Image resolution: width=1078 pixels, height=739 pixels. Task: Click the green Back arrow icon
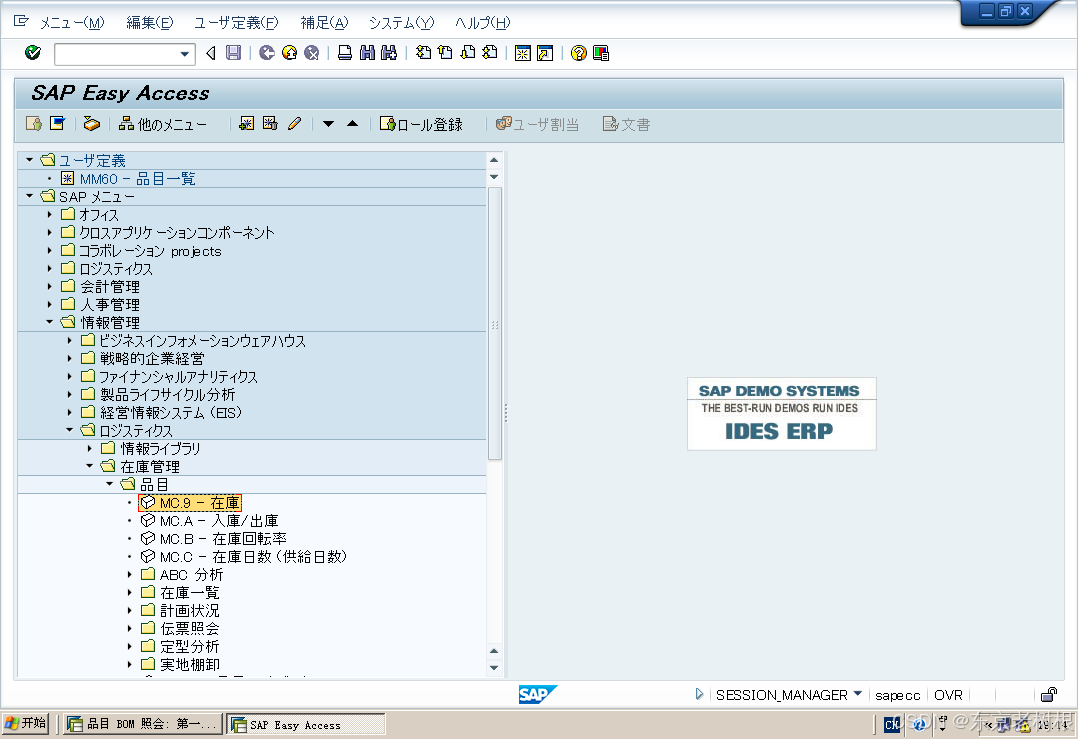[x=267, y=53]
